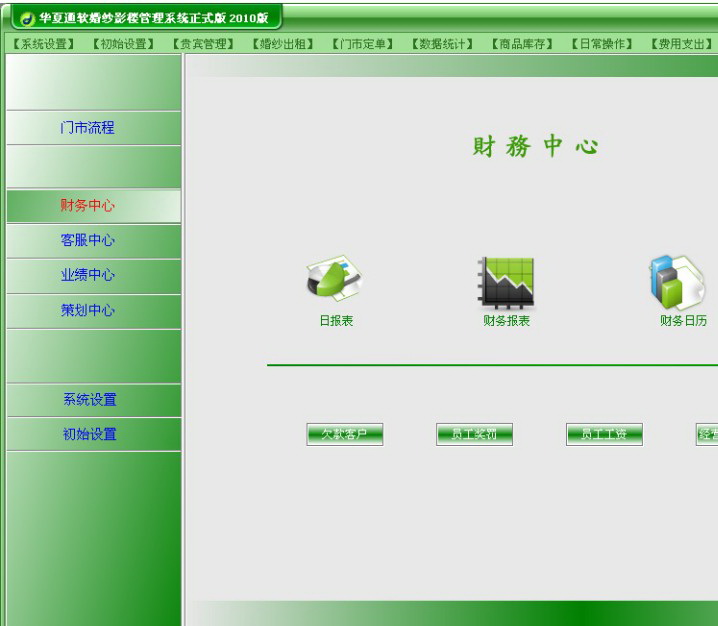This screenshot has width=718, height=626.
Task: Open the 【系统设置】 menu
Action: pos(43,44)
